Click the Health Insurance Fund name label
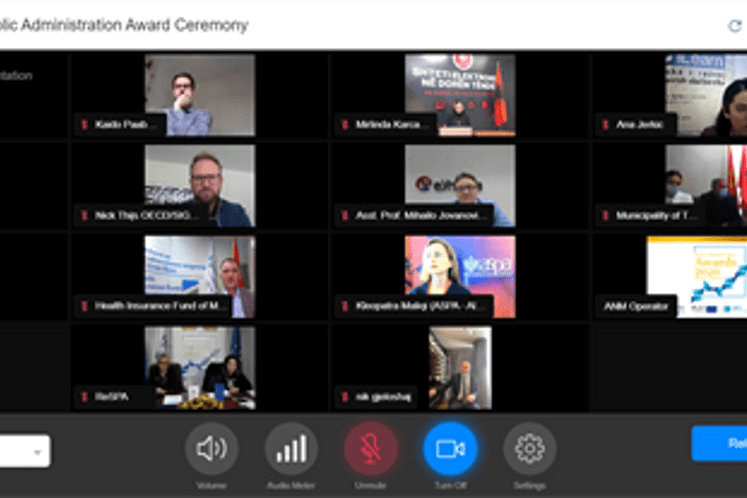The image size is (747, 498). tap(160, 306)
